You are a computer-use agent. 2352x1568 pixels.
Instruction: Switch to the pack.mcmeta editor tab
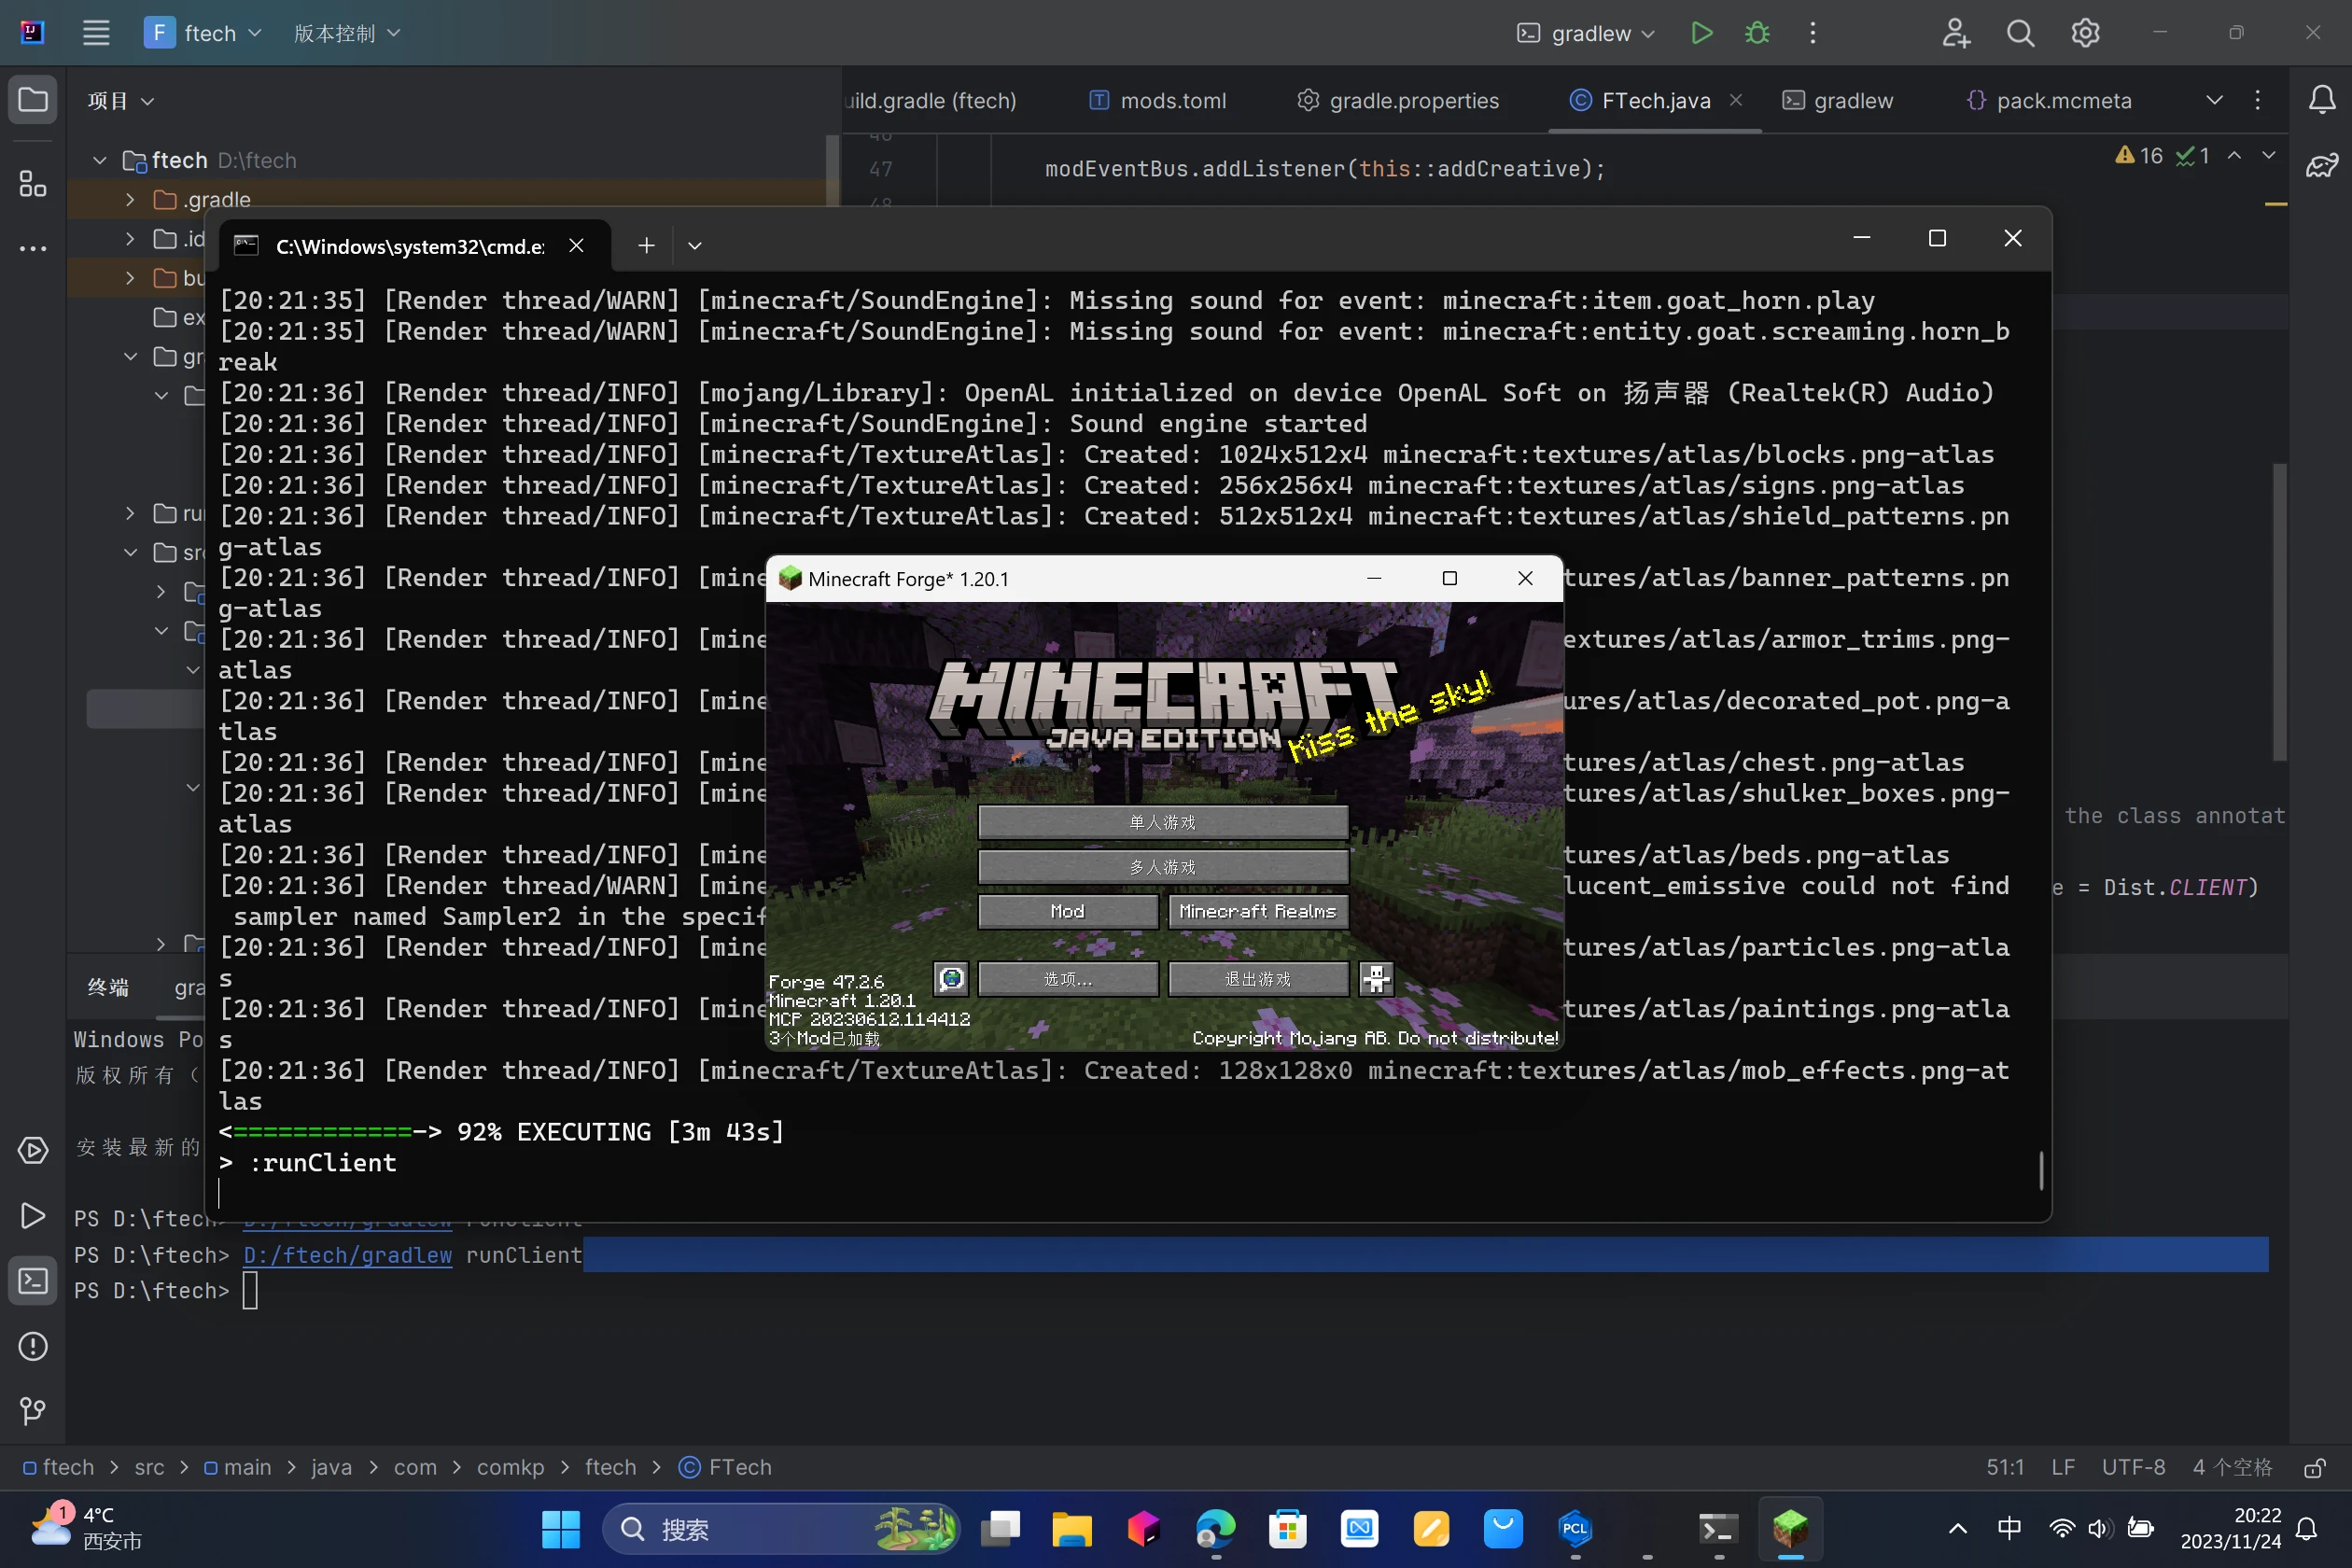point(2048,101)
